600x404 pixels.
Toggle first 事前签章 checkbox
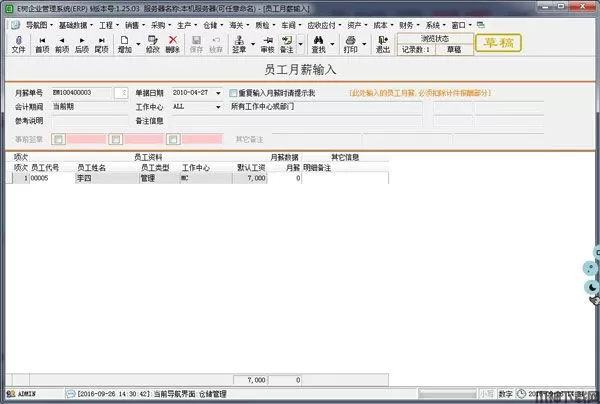point(57,139)
